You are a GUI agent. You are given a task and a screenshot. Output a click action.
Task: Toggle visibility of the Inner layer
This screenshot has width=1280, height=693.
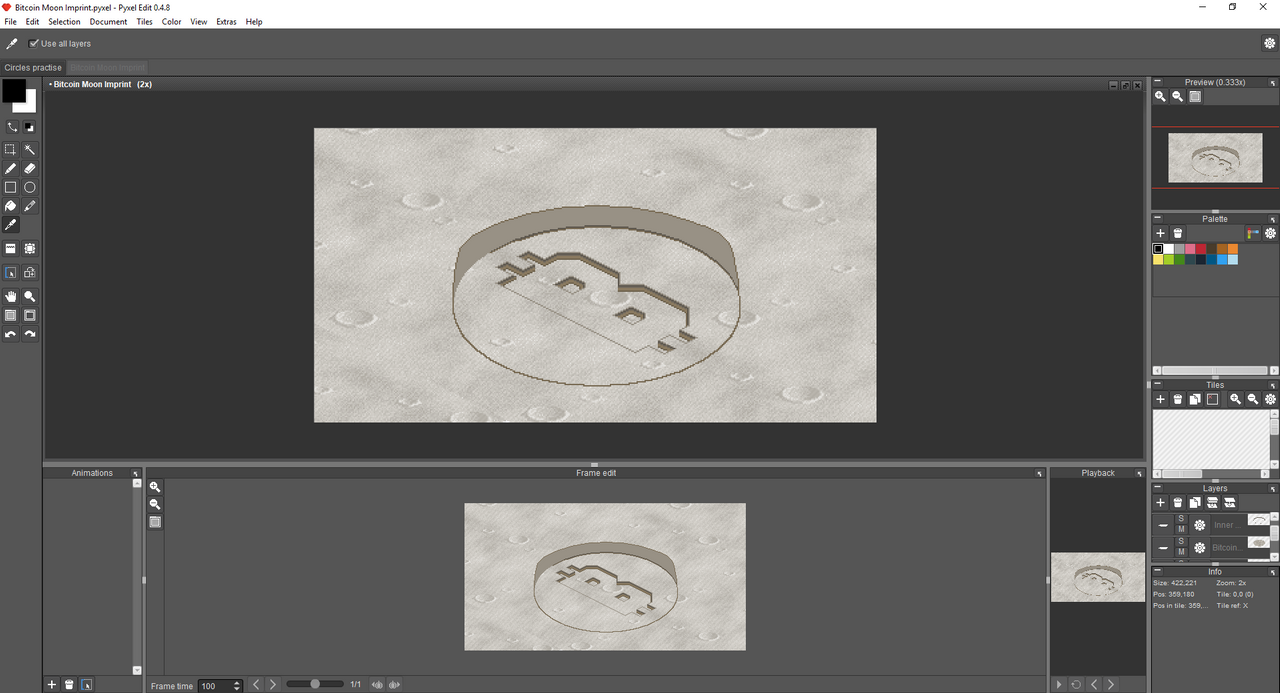pos(1163,525)
